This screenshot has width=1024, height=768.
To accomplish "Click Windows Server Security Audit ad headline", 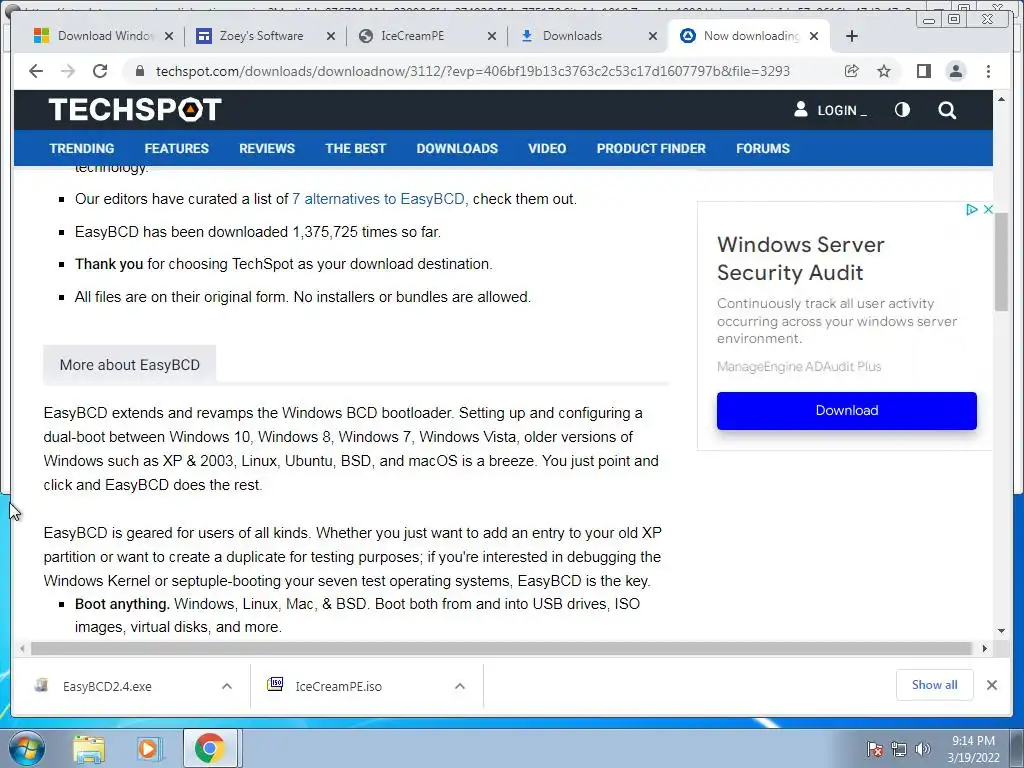I will tap(801, 259).
